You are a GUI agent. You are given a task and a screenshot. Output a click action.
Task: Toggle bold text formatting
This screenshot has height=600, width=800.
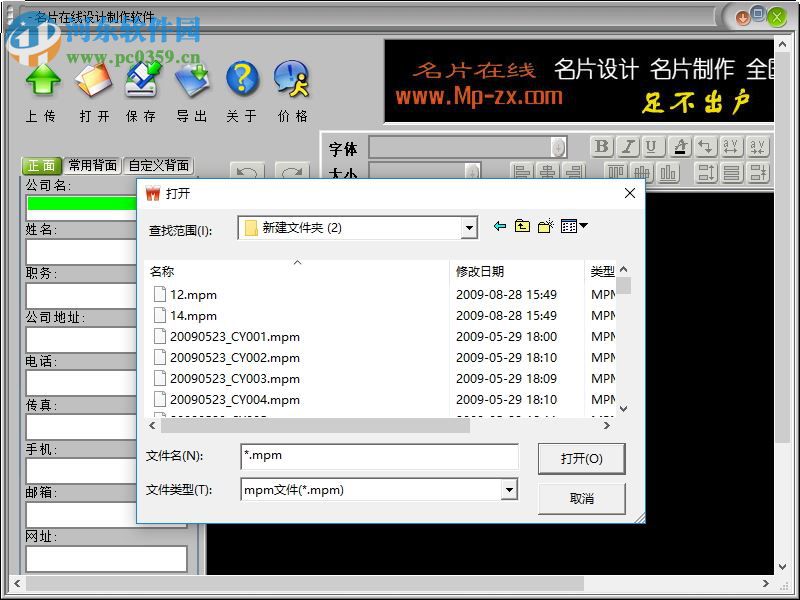601,146
